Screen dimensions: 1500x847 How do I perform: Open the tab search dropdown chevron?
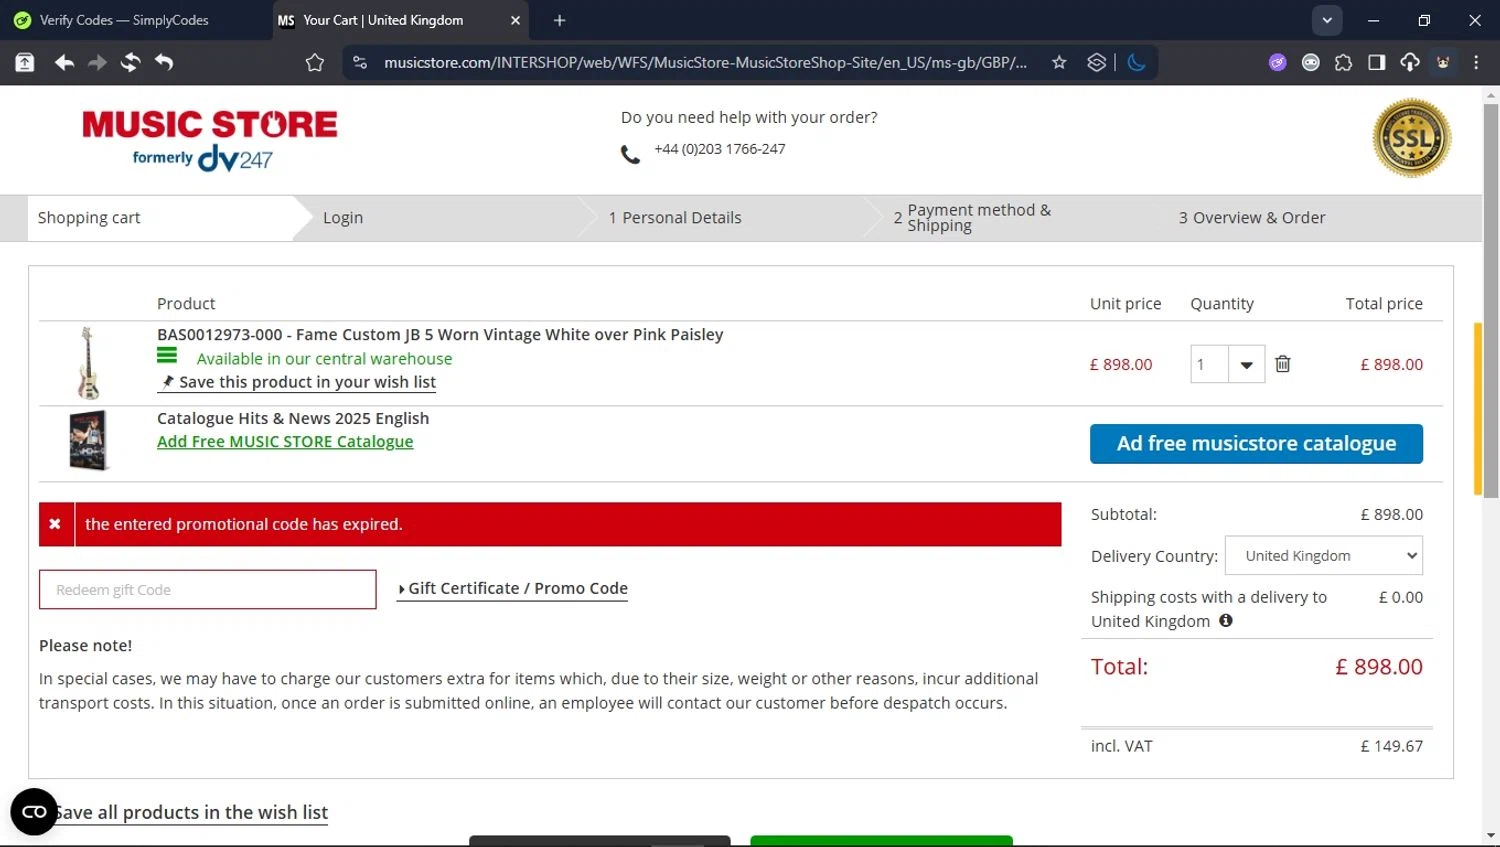[x=1327, y=20]
